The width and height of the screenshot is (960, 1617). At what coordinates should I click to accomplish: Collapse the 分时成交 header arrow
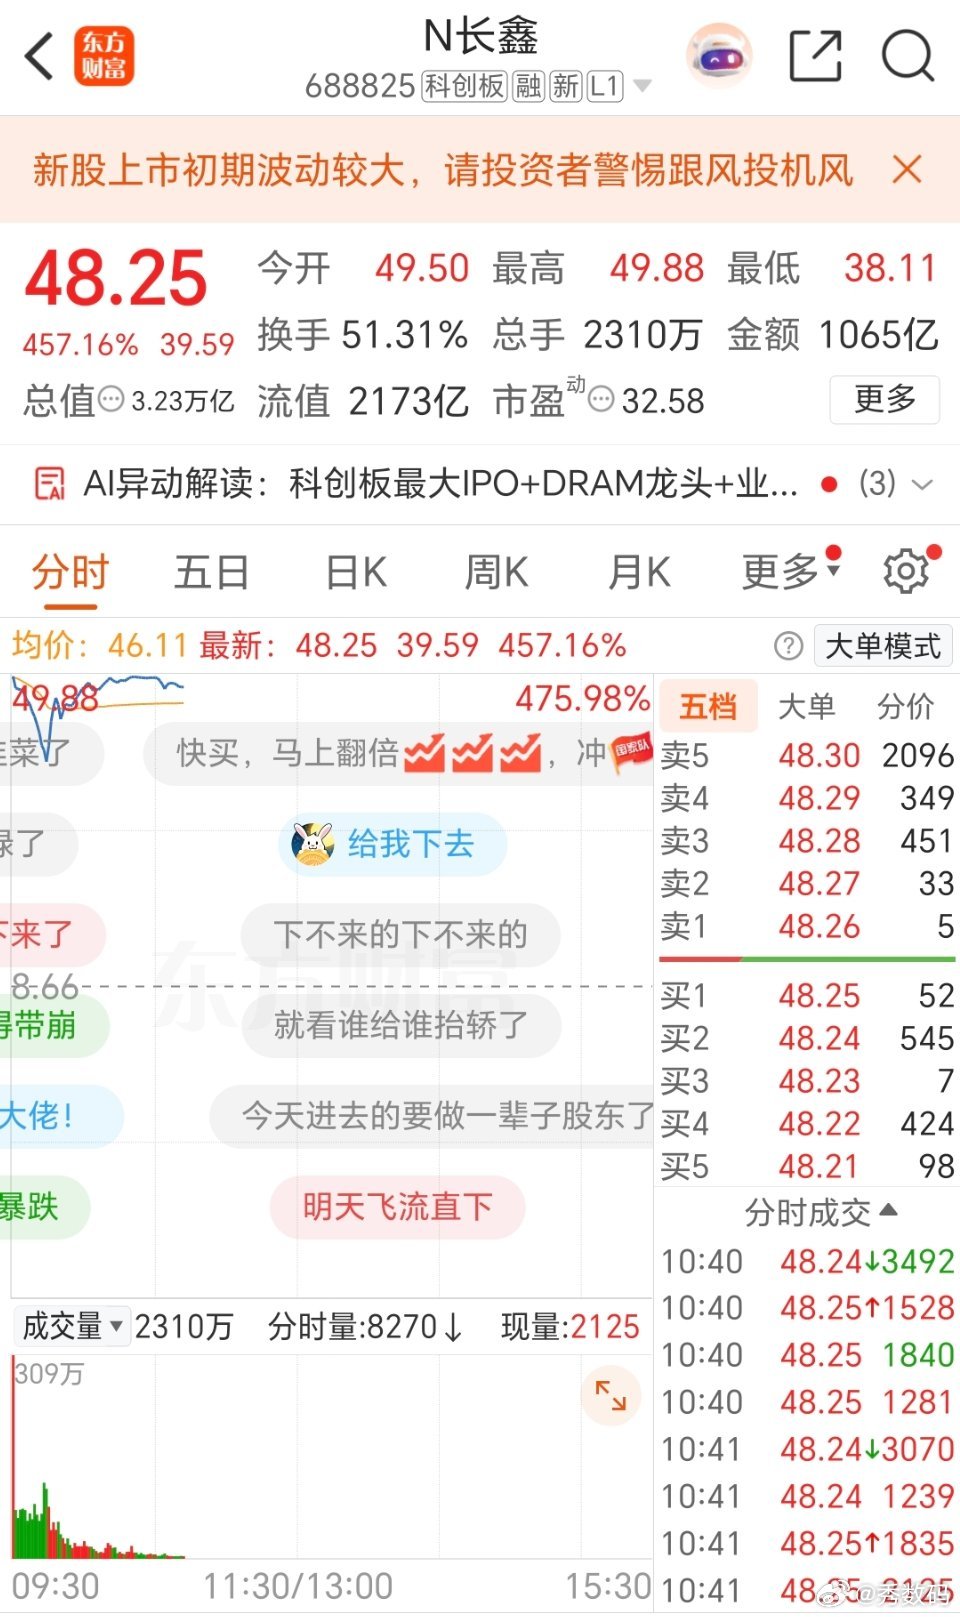point(888,1210)
